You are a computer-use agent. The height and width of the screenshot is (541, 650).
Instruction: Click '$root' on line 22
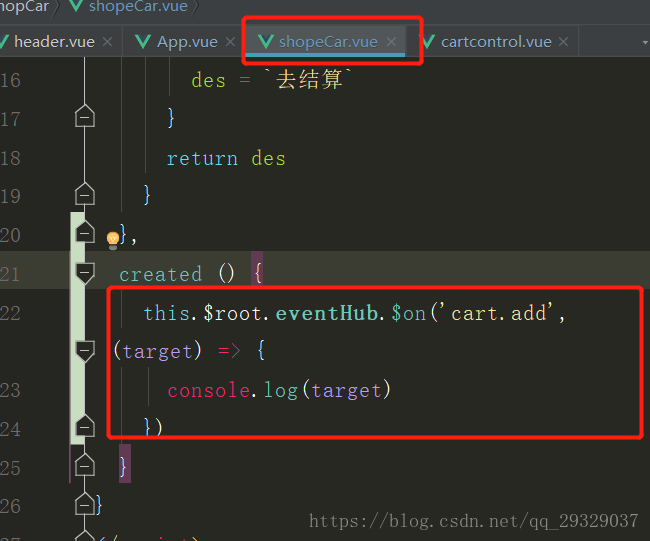click(x=233, y=313)
